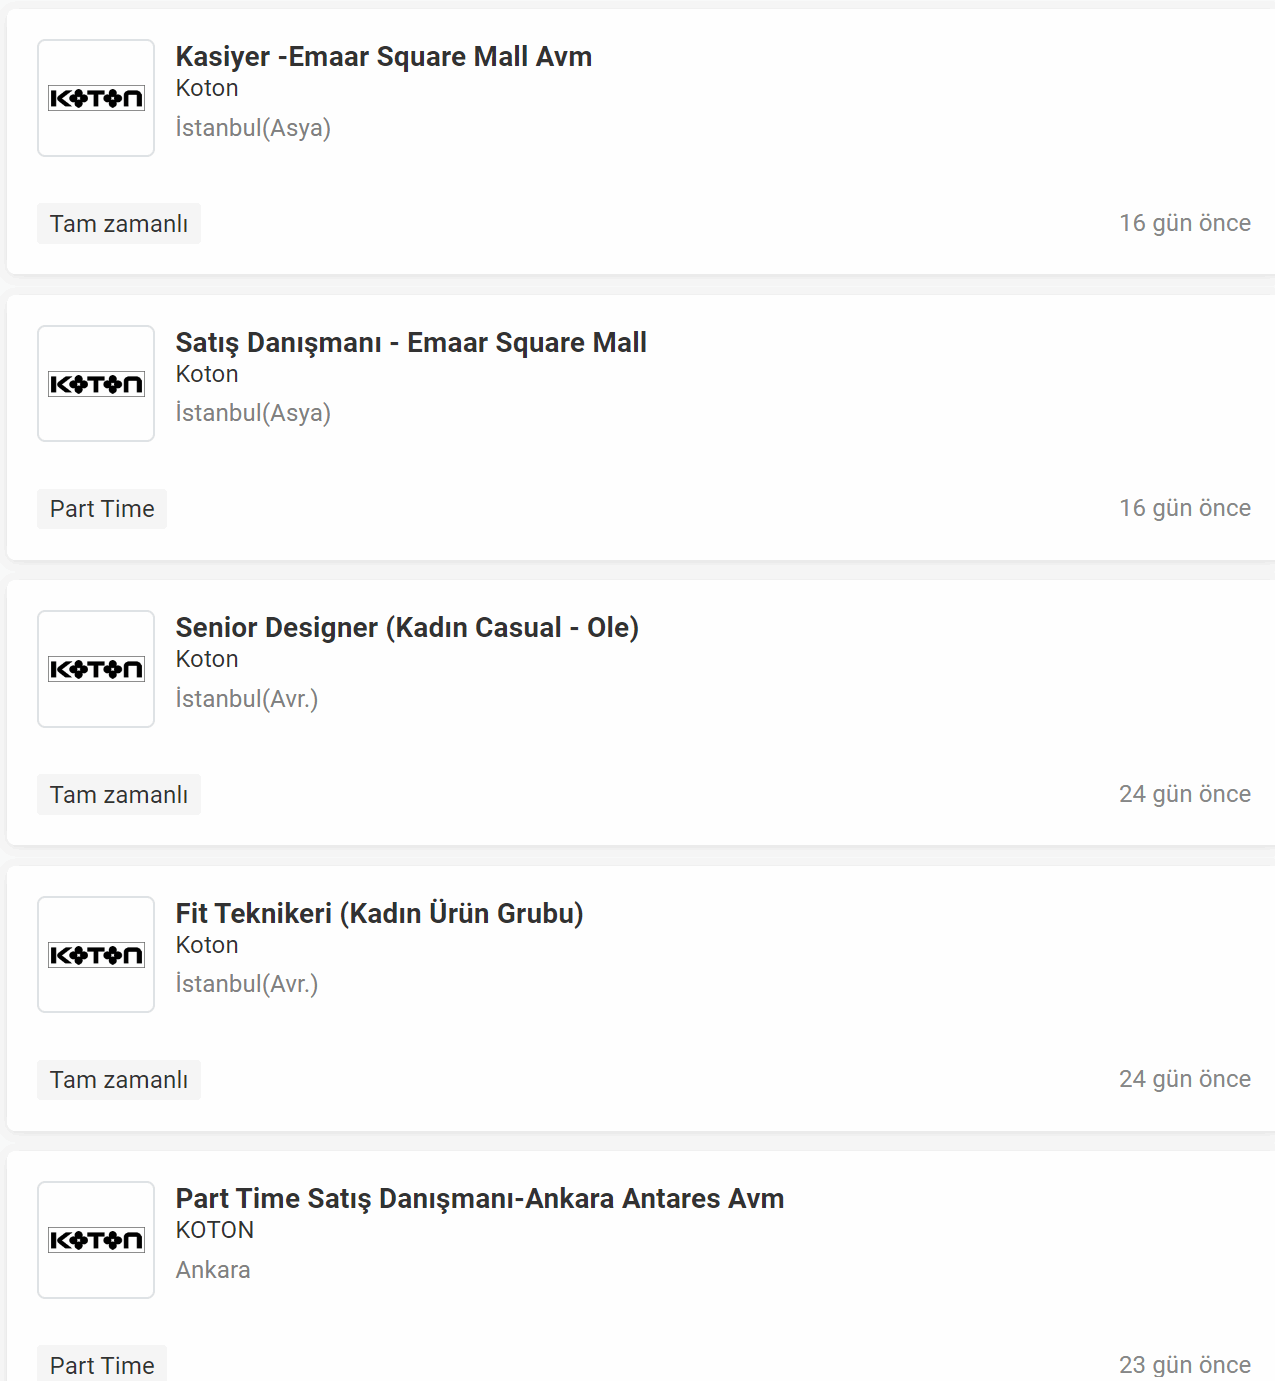Click 24 gün önce on Fit Teknikeri card
The height and width of the screenshot is (1381, 1275).
click(x=1185, y=1079)
